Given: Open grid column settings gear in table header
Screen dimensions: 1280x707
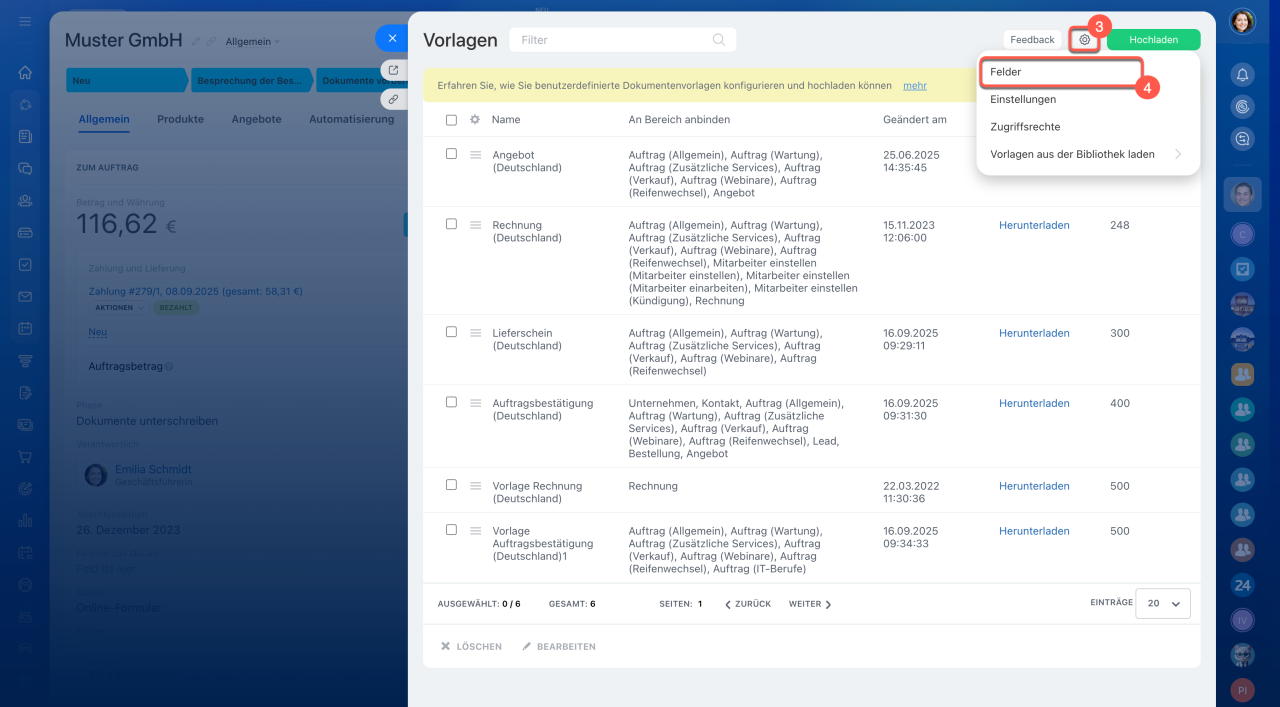Looking at the screenshot, I should point(475,120).
